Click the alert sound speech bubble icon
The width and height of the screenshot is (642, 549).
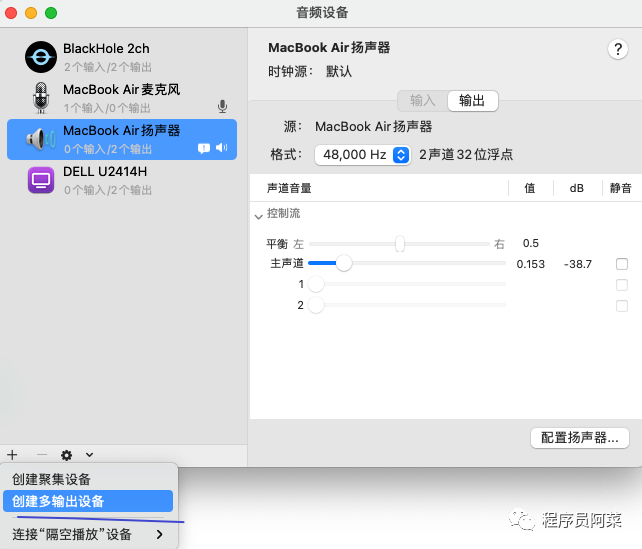204,148
